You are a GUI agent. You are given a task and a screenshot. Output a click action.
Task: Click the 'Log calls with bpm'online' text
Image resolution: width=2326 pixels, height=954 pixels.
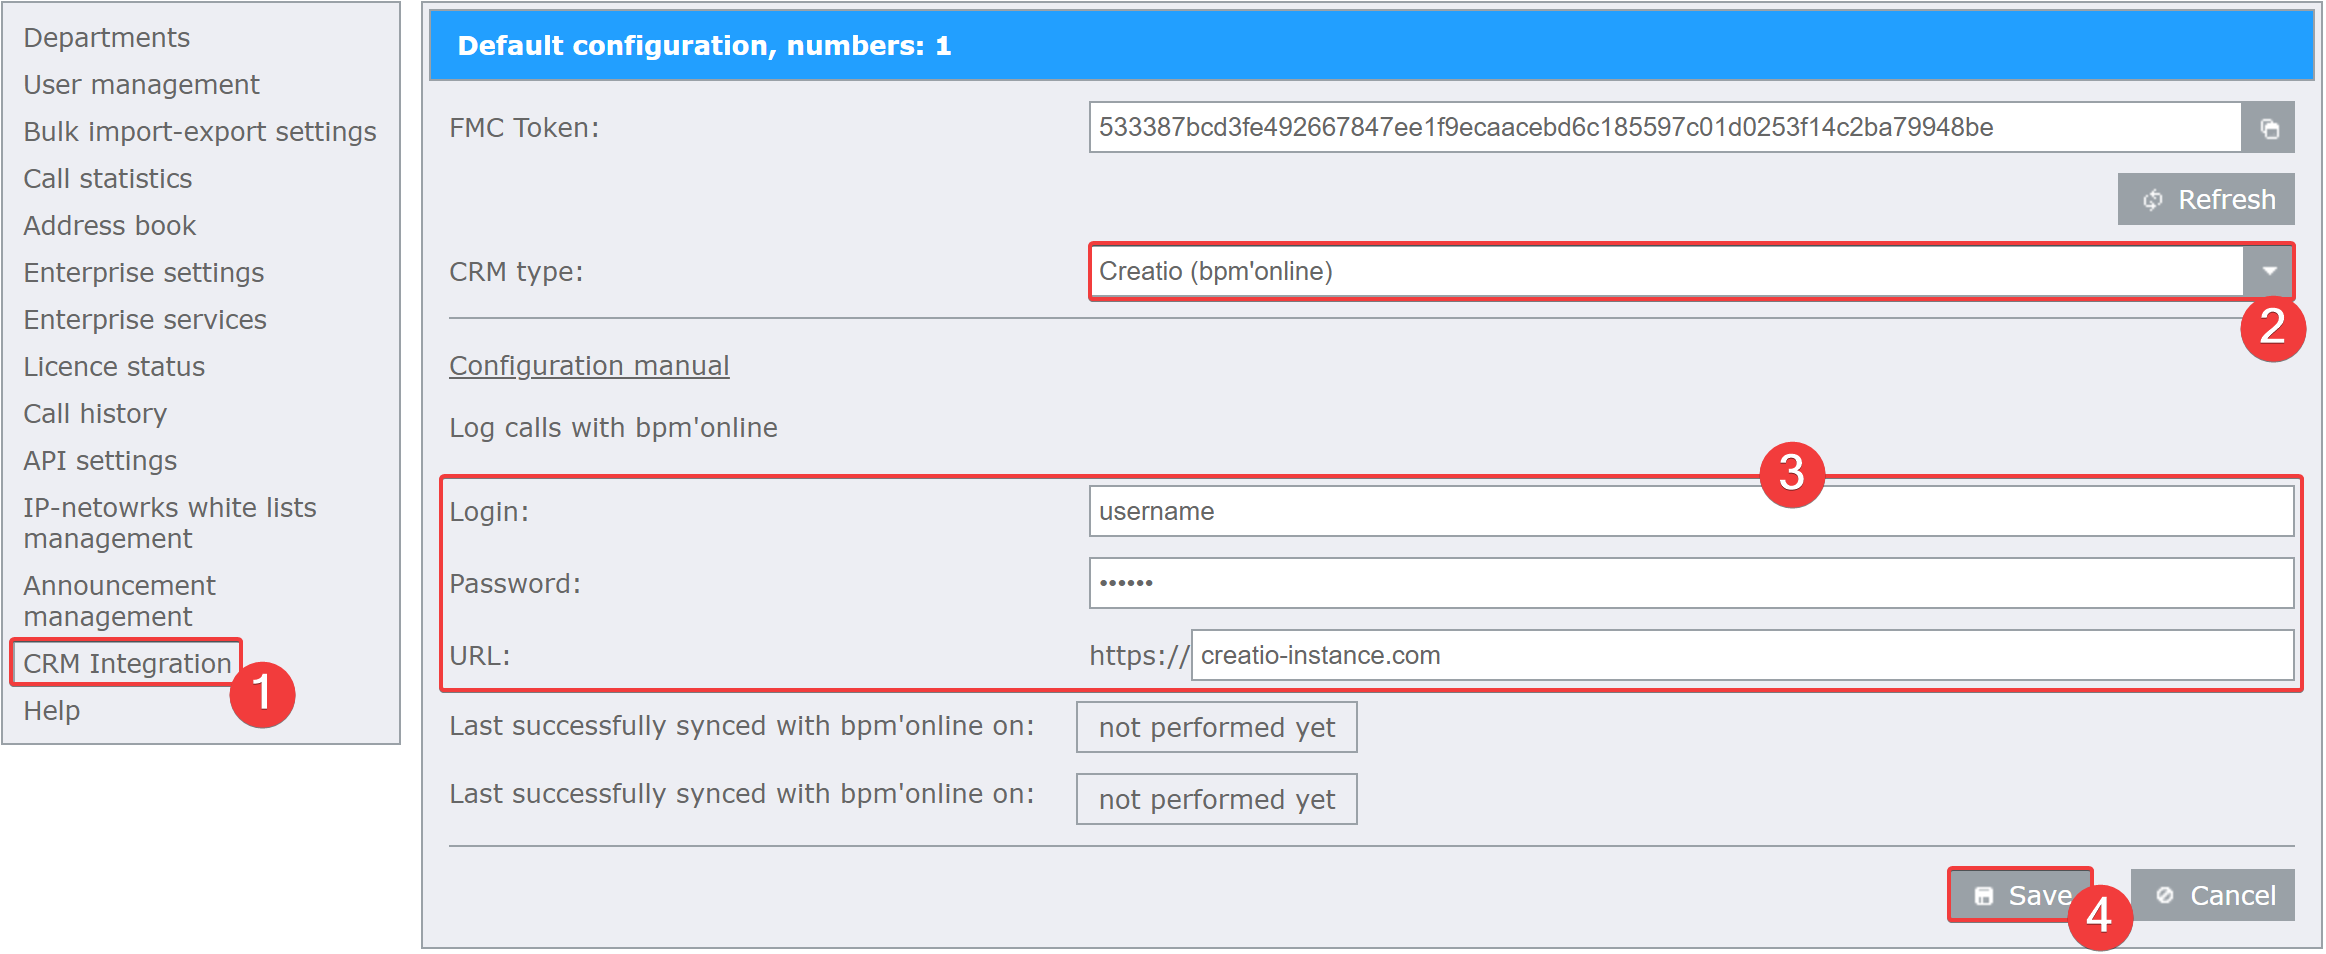click(x=613, y=428)
